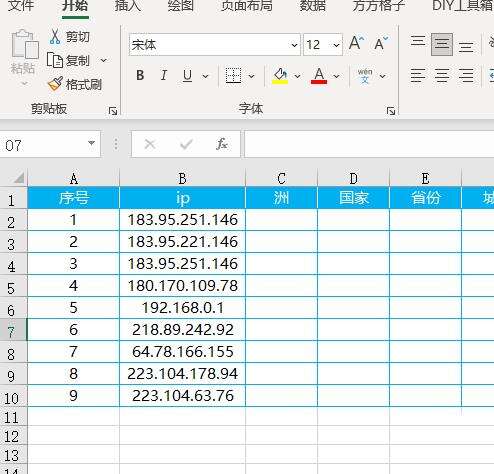This screenshot has width=494, height=474.
Task: Apply the yellow fill color bucket
Action: point(280,76)
